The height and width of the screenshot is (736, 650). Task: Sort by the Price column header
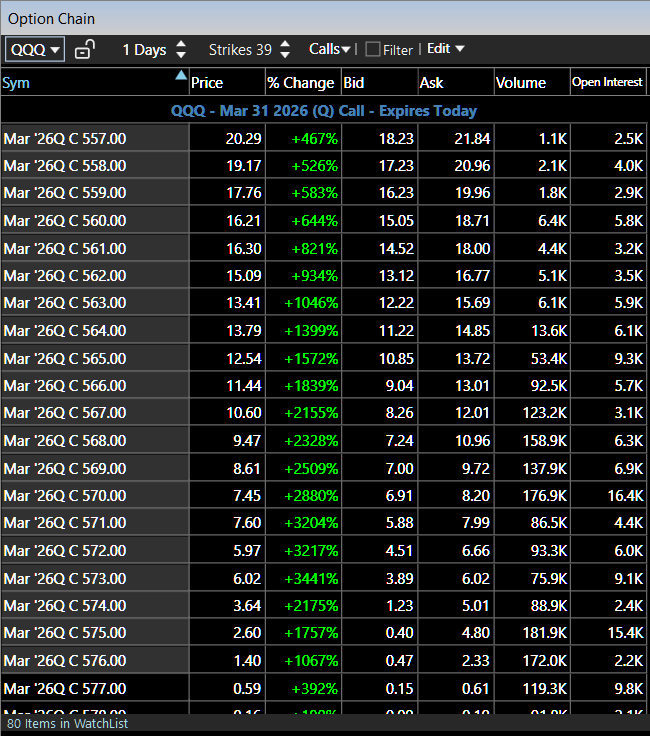[x=207, y=82]
